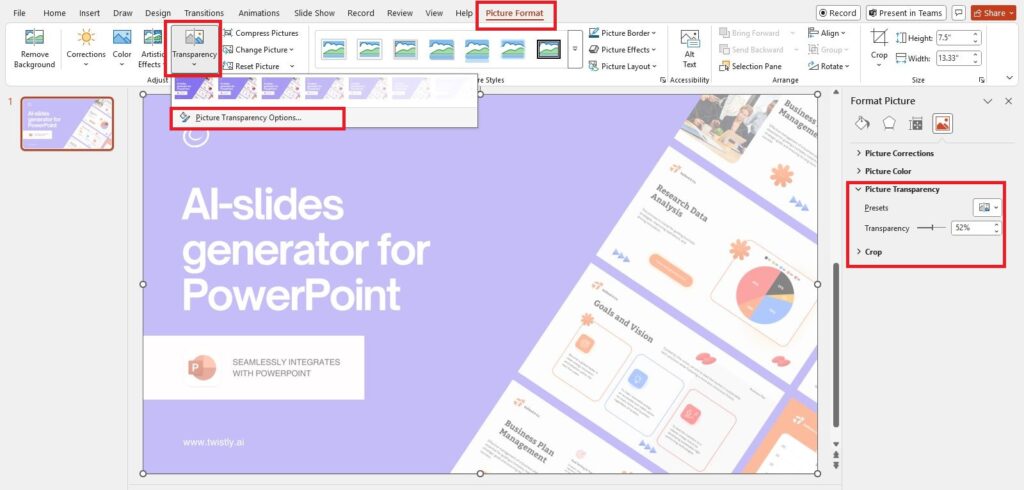Switch to the Insert tab

(89, 13)
